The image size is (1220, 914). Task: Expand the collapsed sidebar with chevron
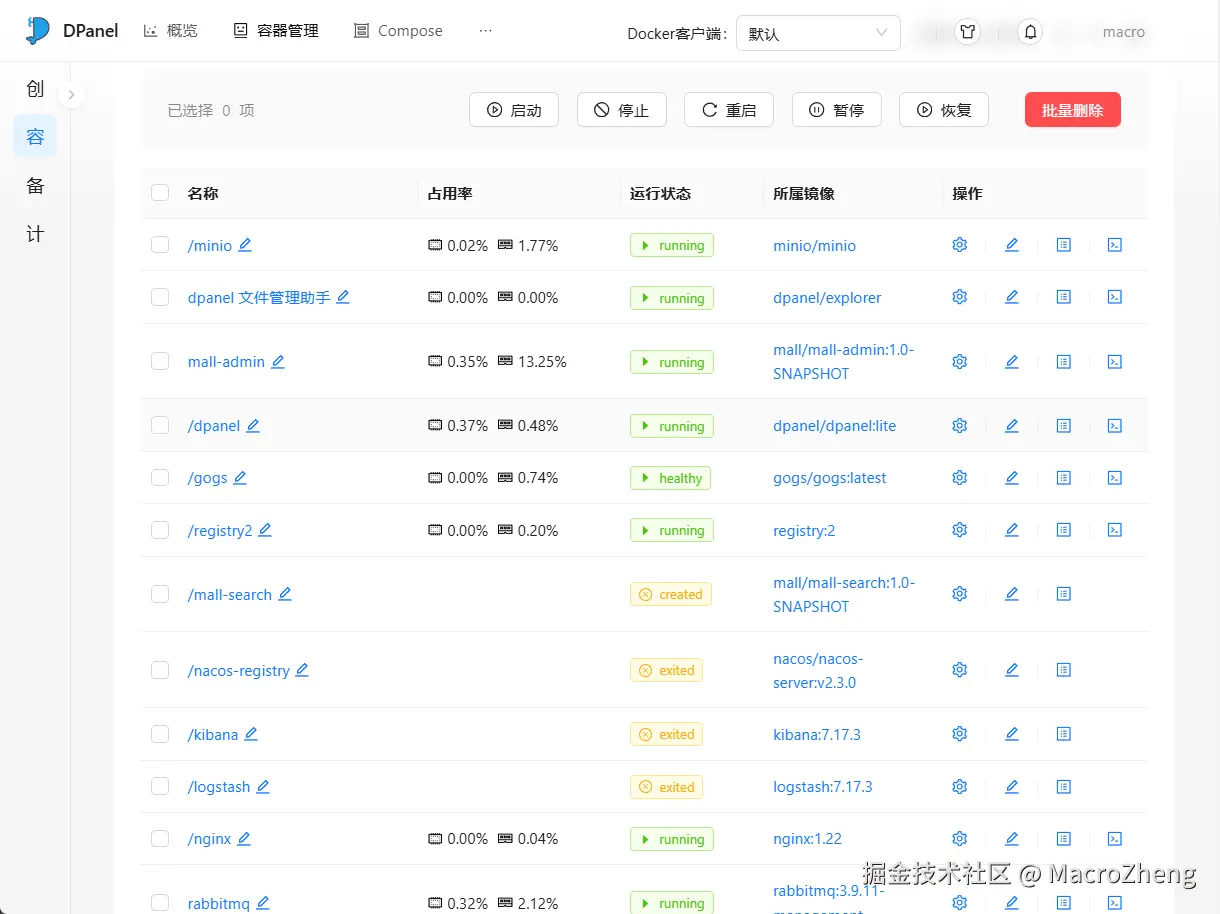tap(71, 95)
